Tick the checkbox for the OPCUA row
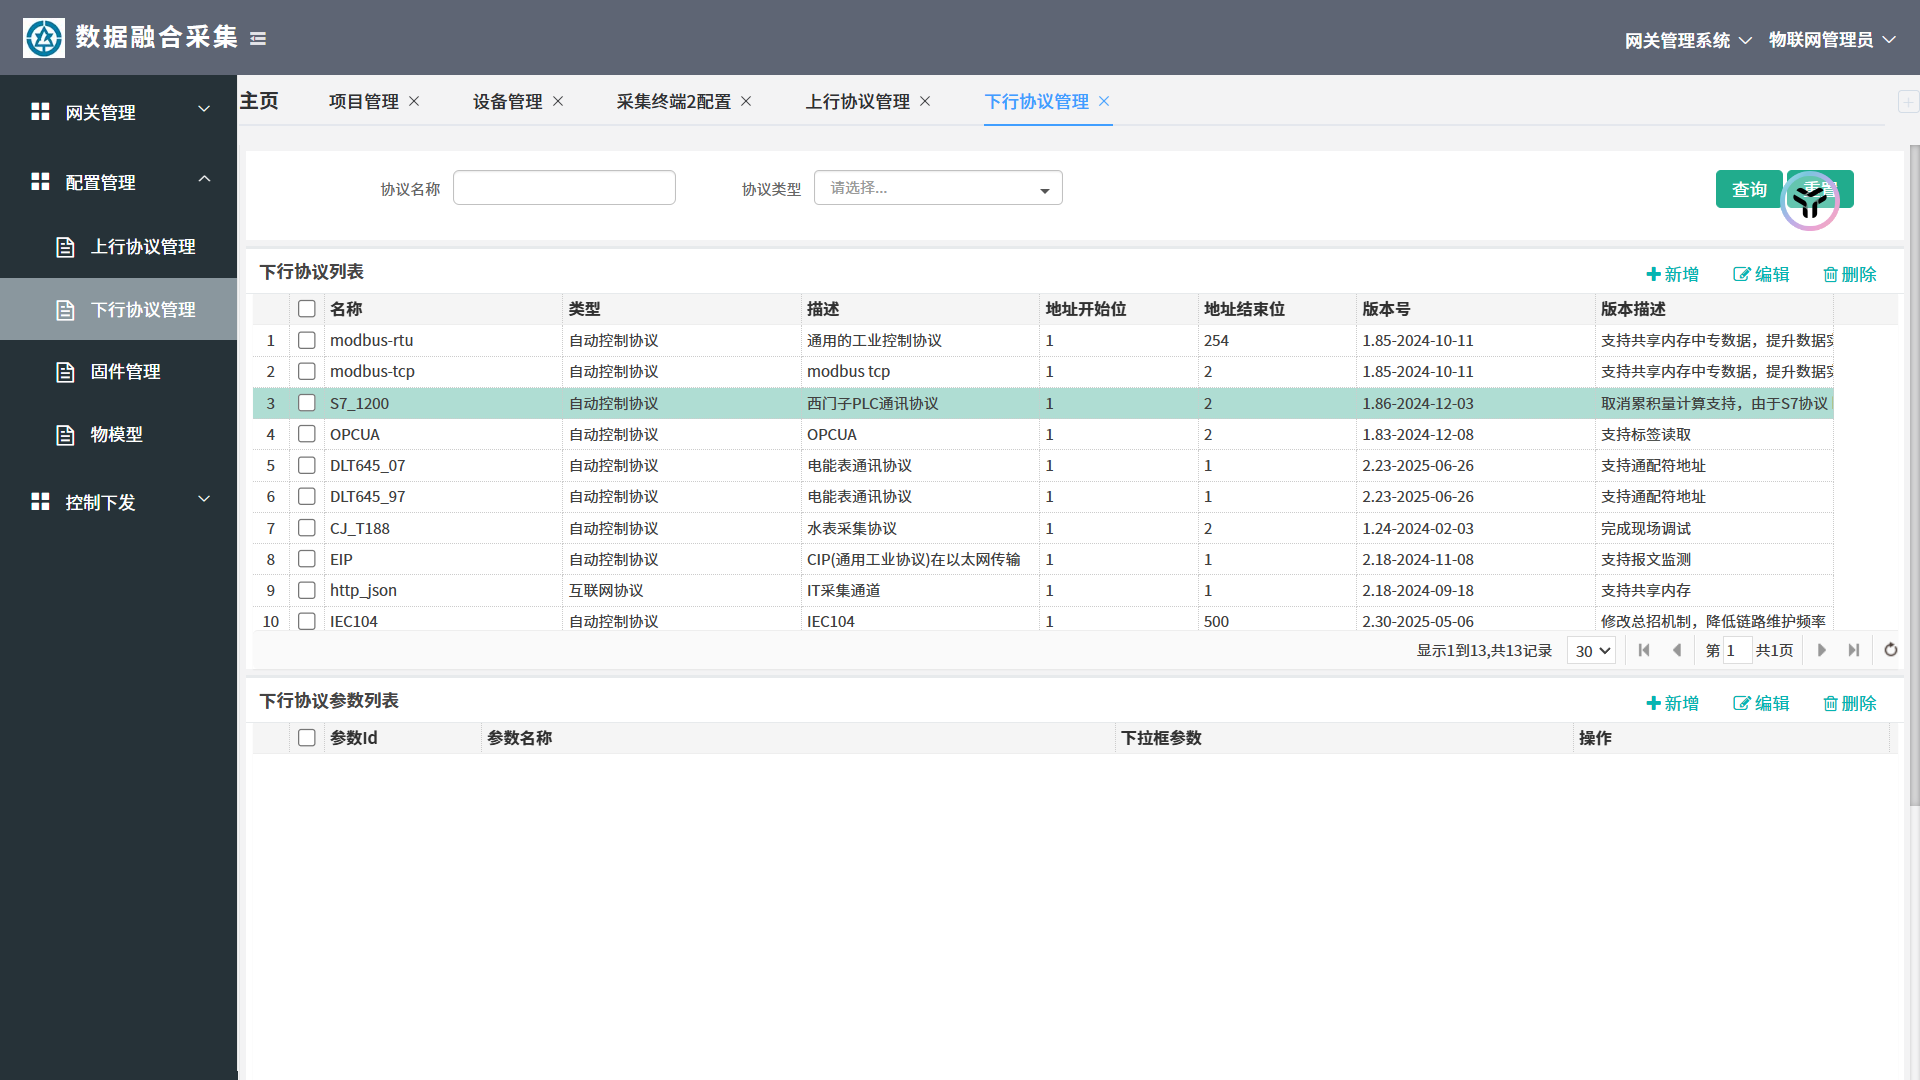Image resolution: width=1920 pixels, height=1080 pixels. [x=307, y=434]
